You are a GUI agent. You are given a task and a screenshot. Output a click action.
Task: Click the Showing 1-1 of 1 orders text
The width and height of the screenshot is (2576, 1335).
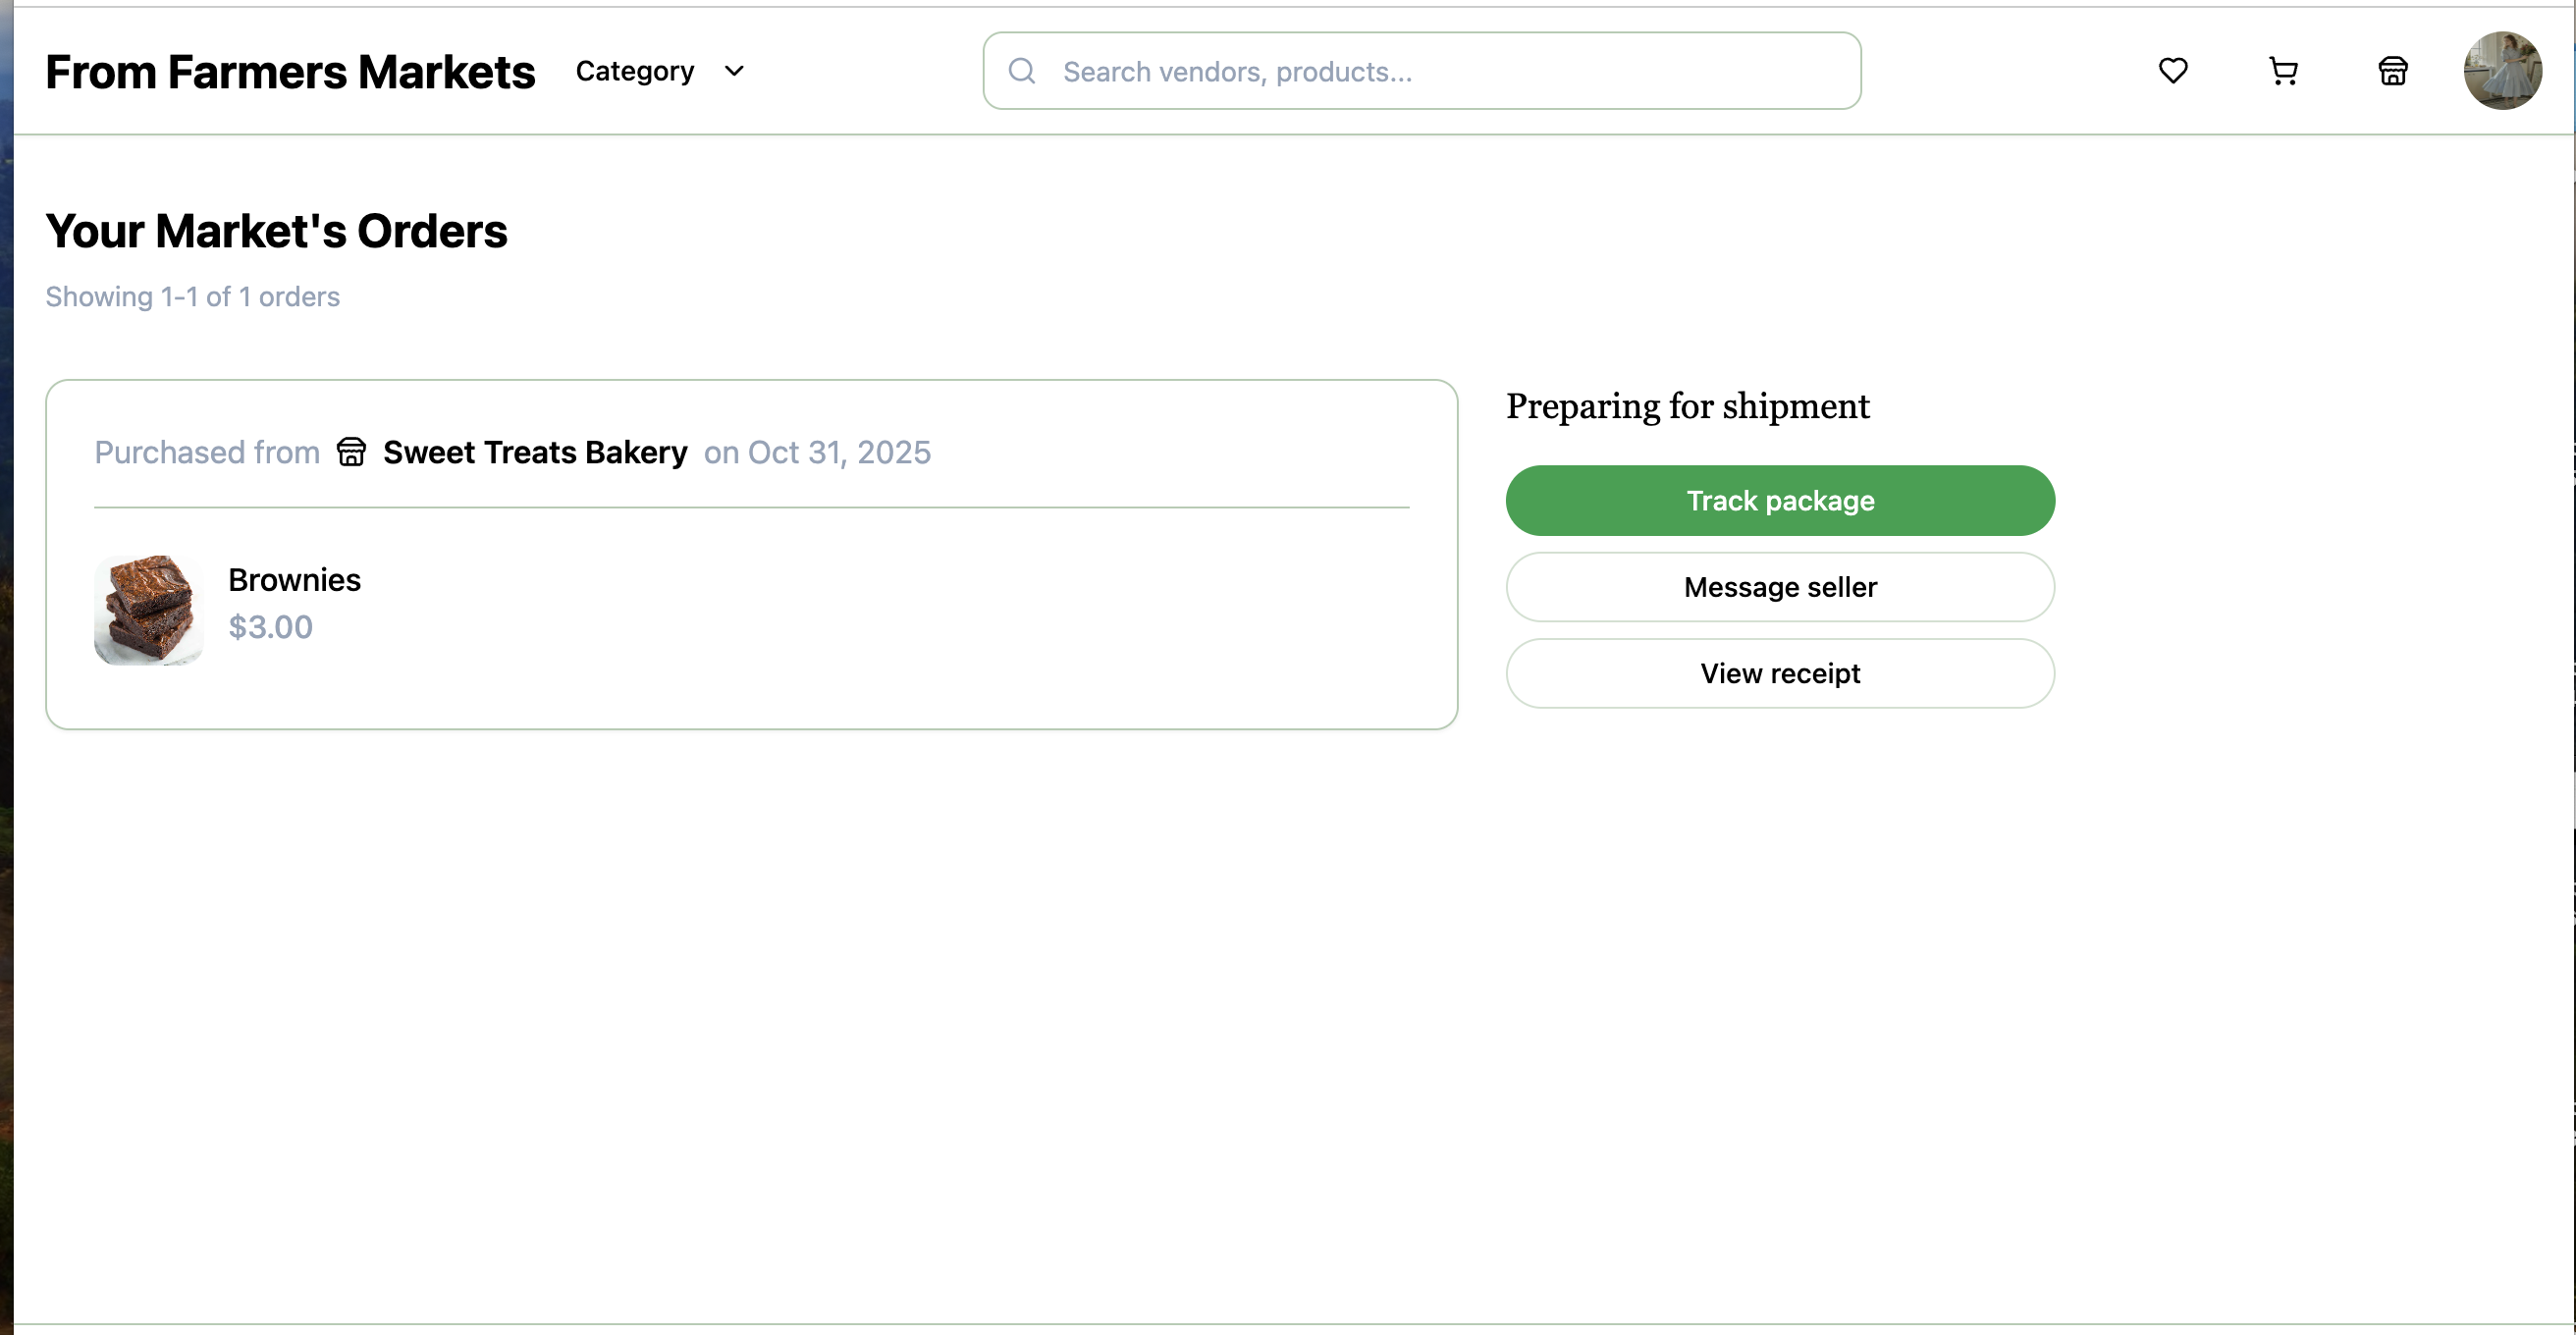point(192,297)
